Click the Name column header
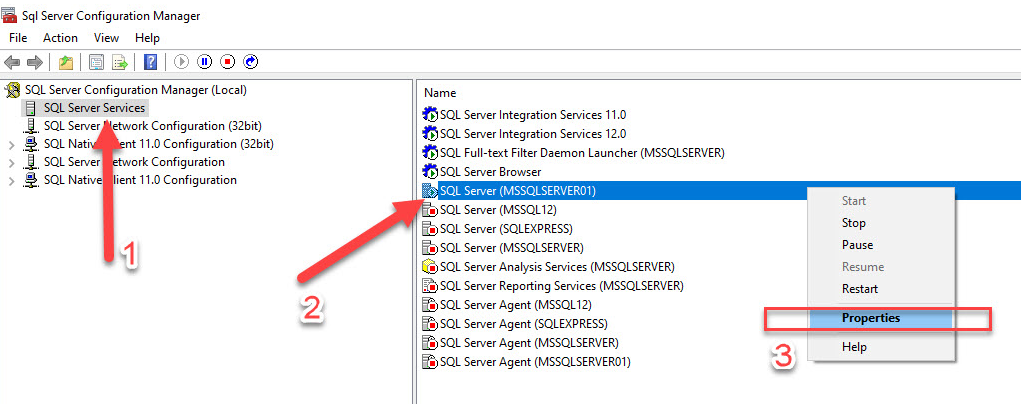Screen dimensions: 1021x404 click(440, 93)
